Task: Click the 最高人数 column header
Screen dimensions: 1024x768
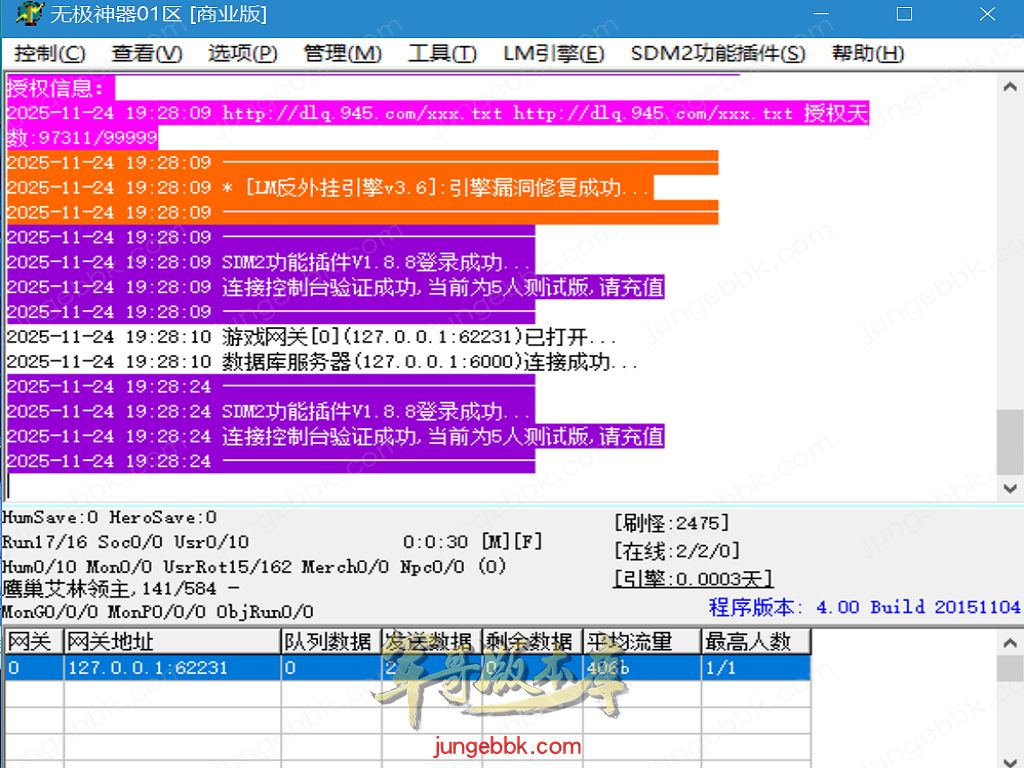Action: pyautogui.click(x=754, y=641)
